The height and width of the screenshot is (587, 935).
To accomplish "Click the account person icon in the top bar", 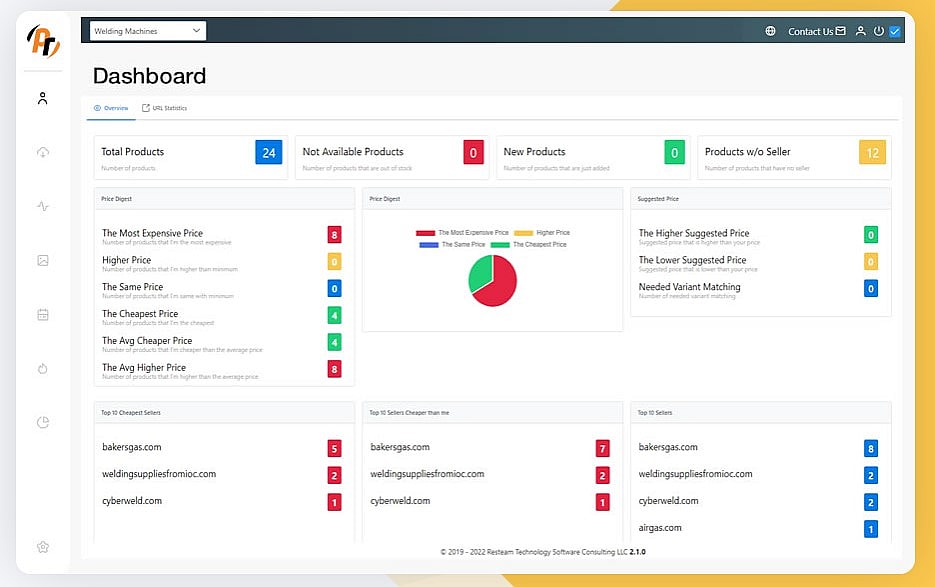I will pyautogui.click(x=860, y=31).
